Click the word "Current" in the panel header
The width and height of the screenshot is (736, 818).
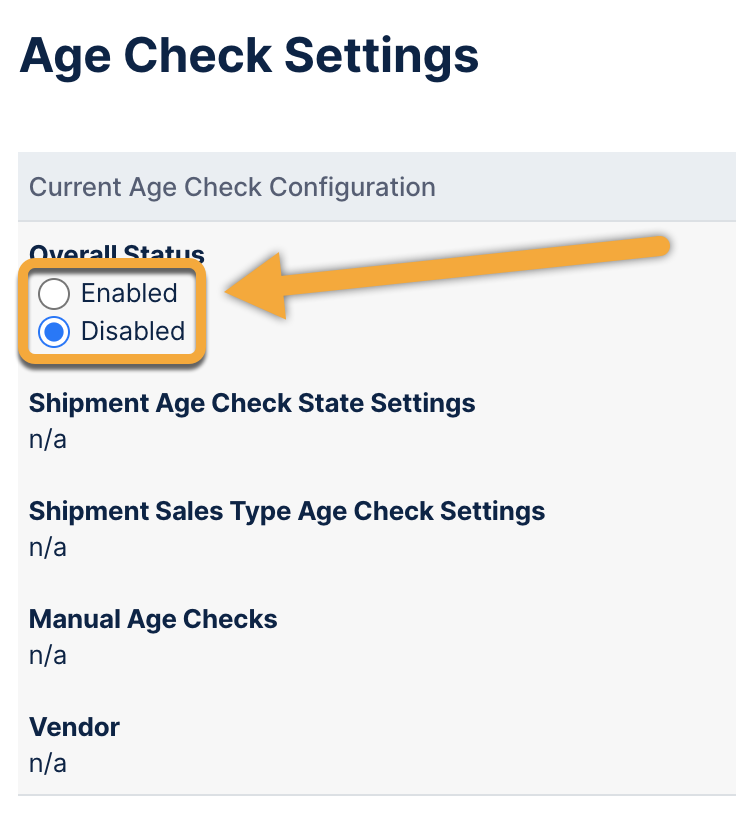click(75, 187)
